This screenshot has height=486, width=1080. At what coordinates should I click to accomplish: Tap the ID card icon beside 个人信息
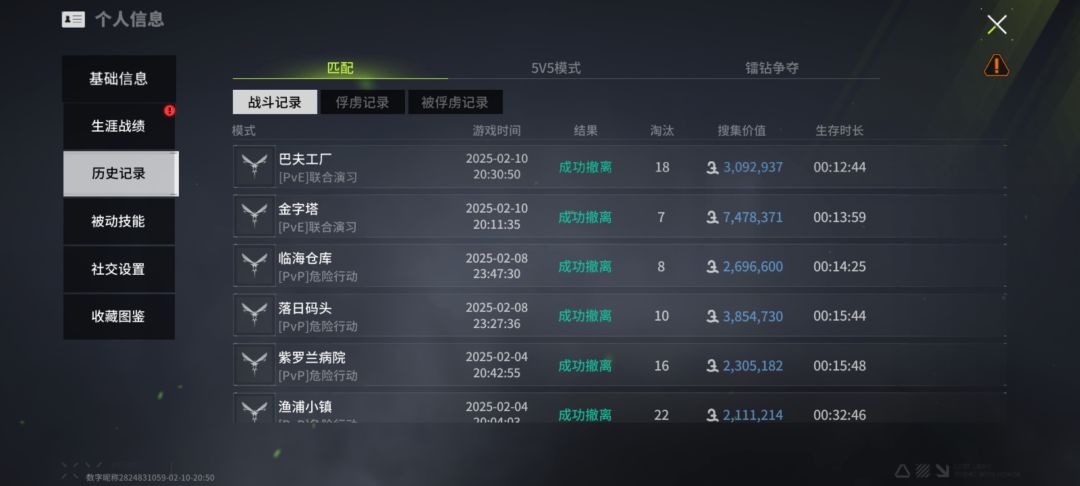point(73,19)
